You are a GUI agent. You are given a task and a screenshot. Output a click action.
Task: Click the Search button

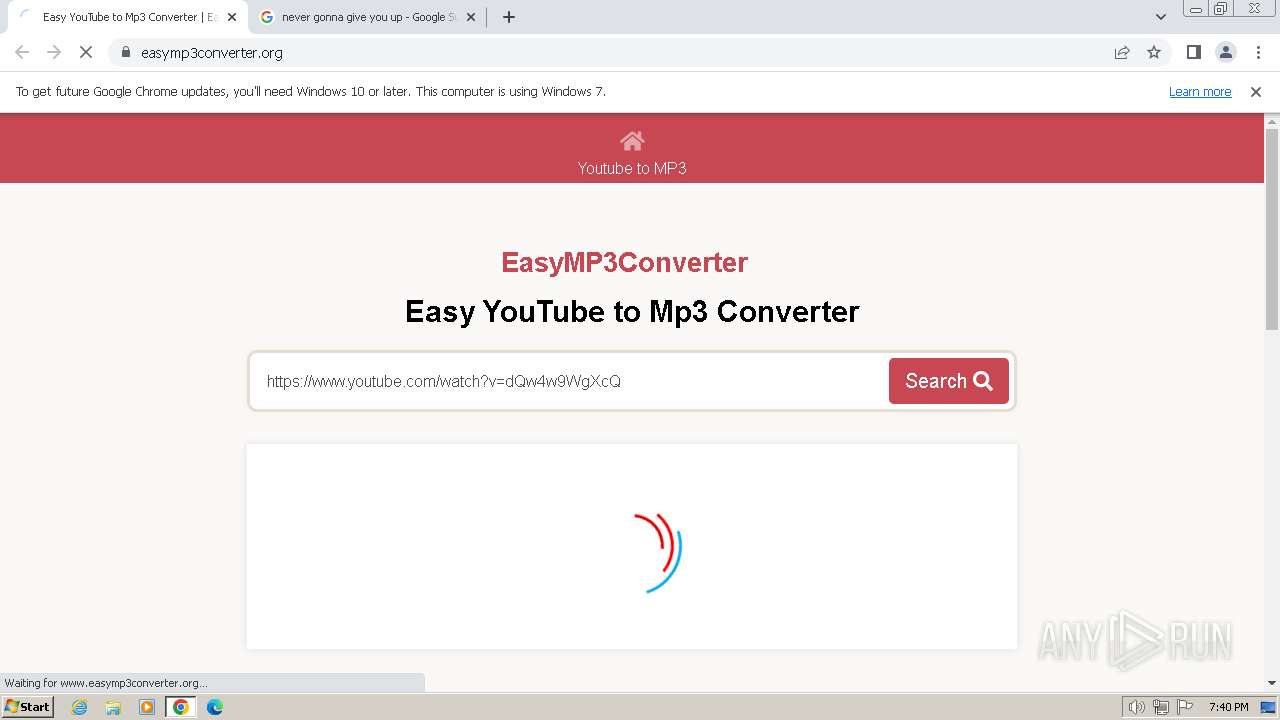click(x=948, y=381)
